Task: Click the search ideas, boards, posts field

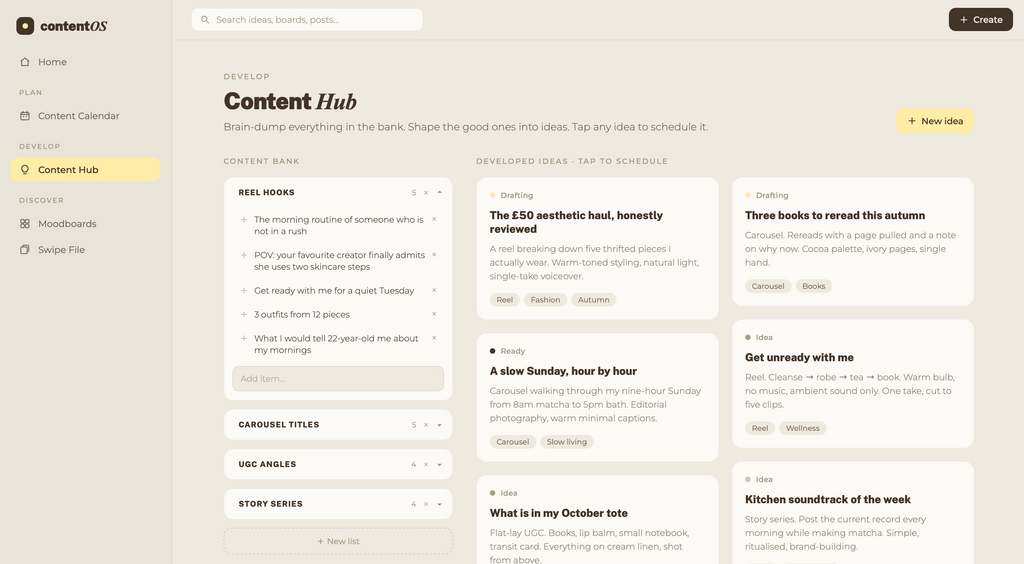Action: click(307, 20)
